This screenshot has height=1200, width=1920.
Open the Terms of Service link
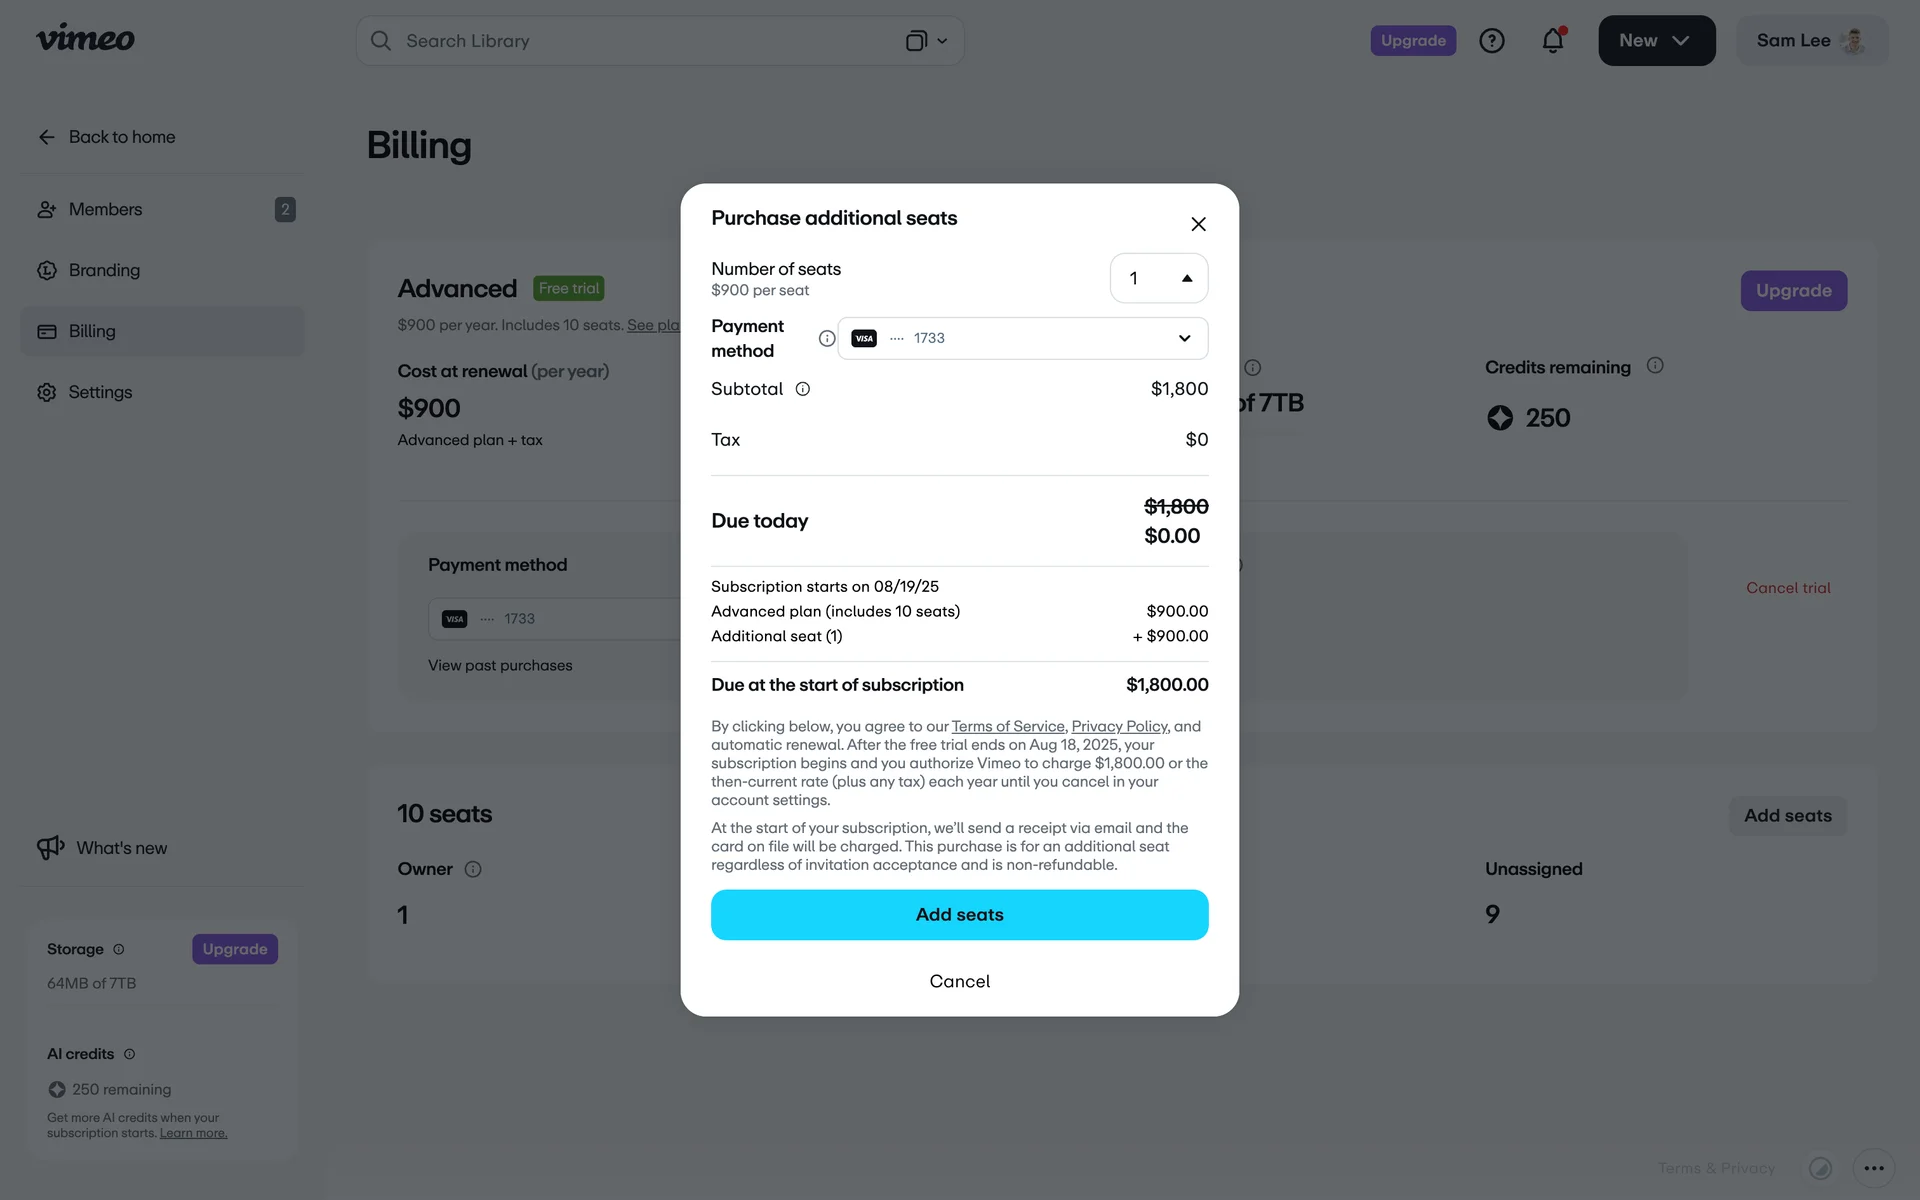(x=1007, y=727)
